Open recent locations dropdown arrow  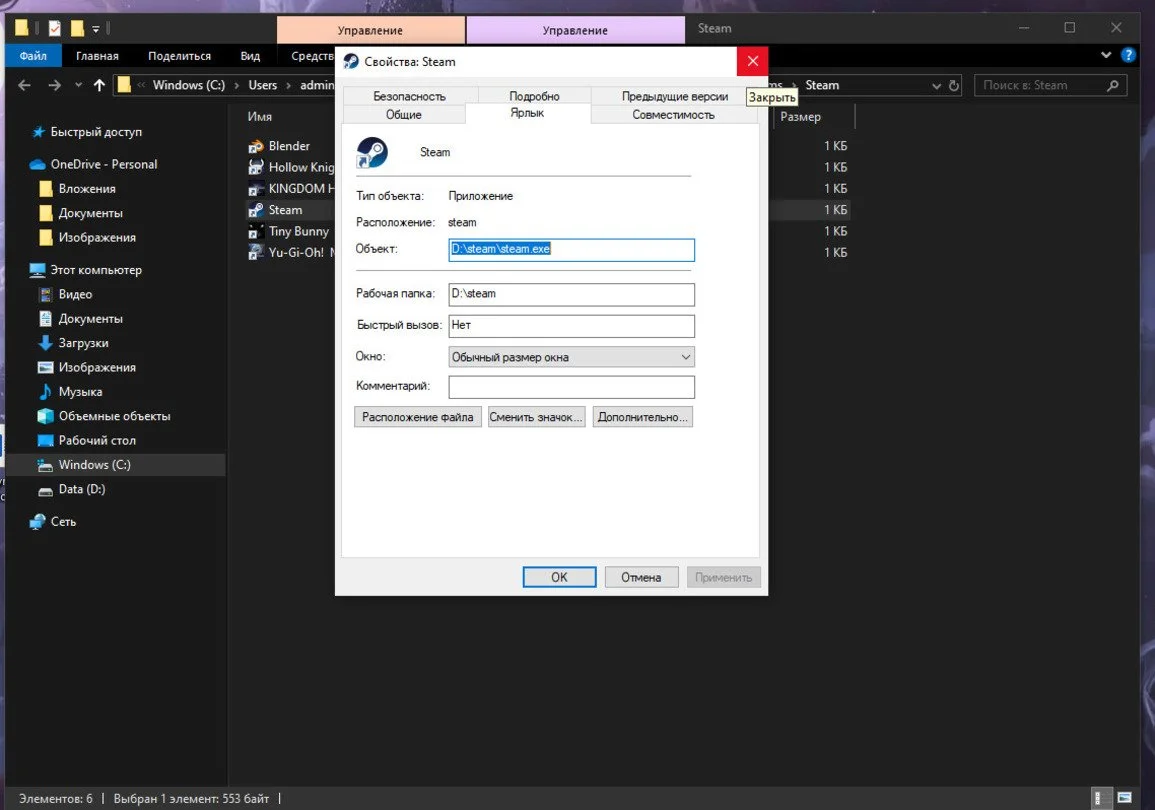click(78, 85)
